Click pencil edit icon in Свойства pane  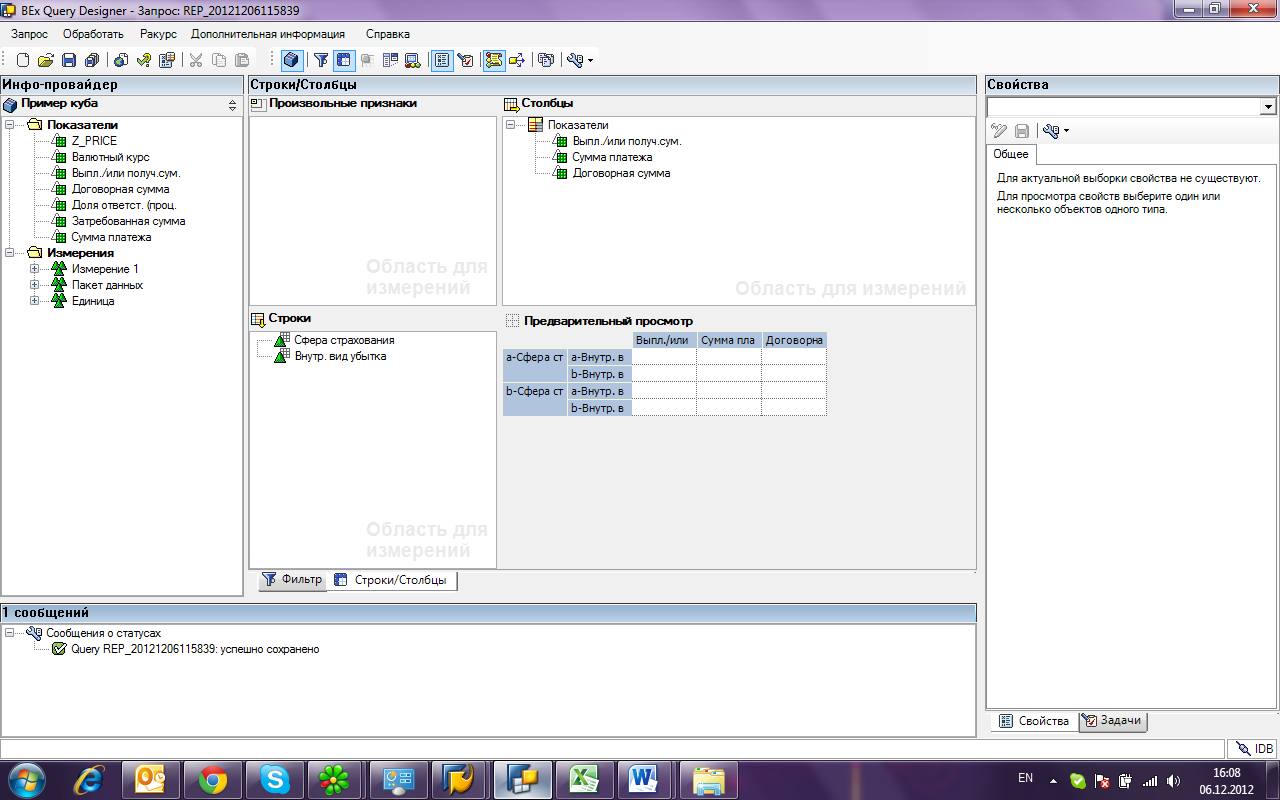pyautogui.click(x=998, y=131)
